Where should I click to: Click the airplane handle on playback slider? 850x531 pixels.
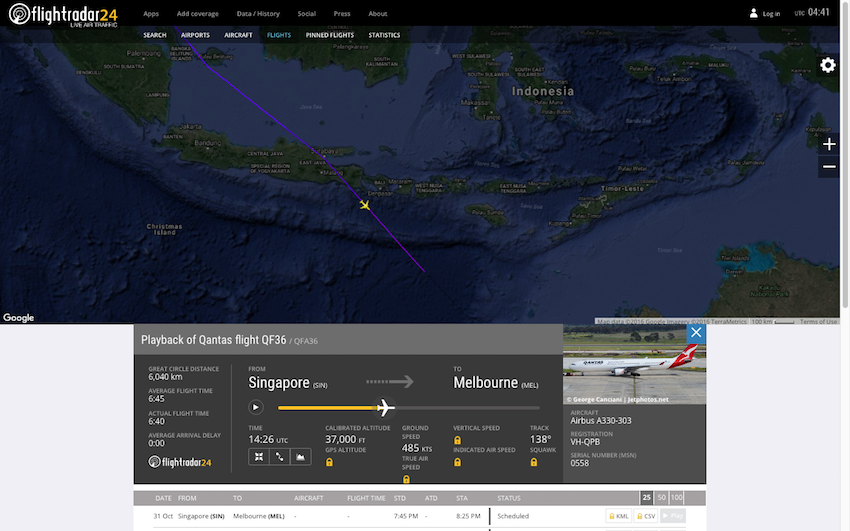[x=384, y=407]
